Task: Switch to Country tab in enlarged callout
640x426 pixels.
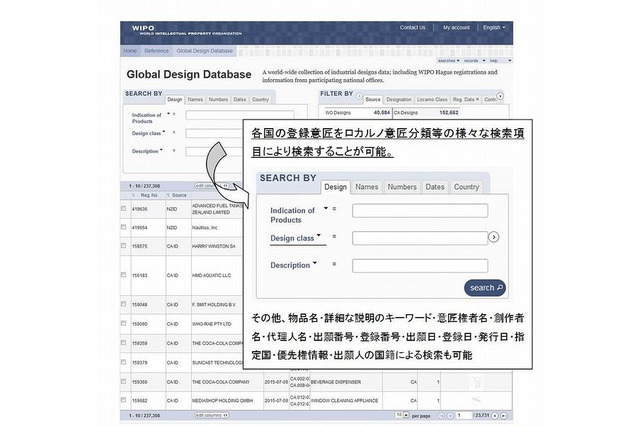Action: coord(466,187)
